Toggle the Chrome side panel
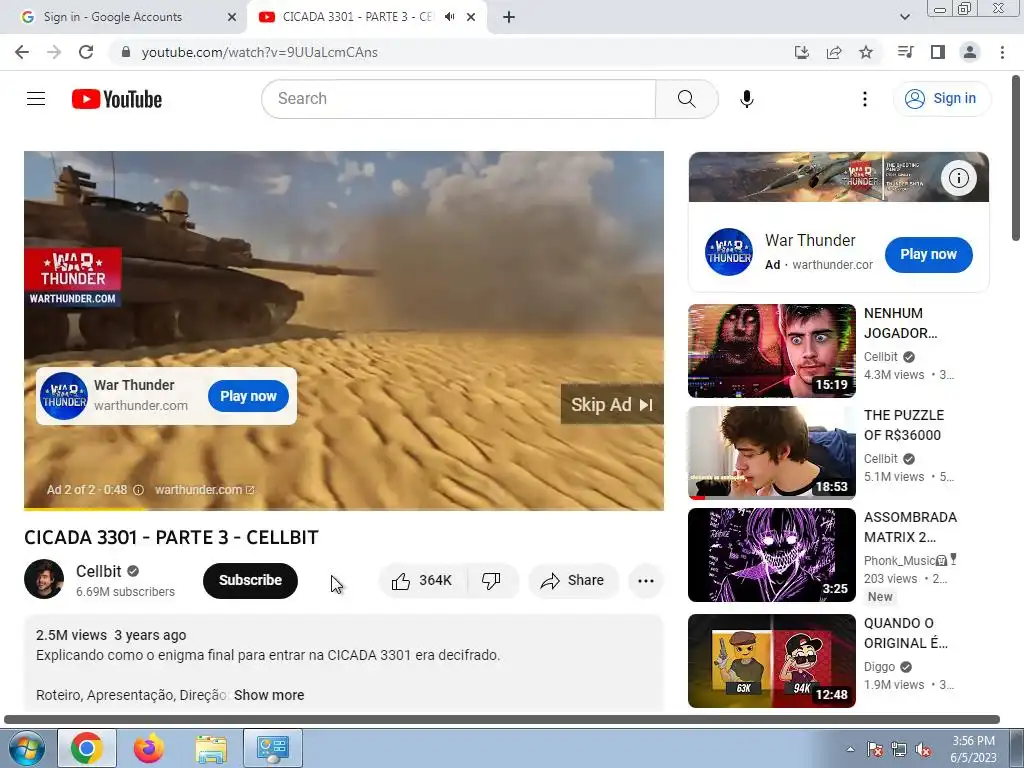 [x=938, y=52]
